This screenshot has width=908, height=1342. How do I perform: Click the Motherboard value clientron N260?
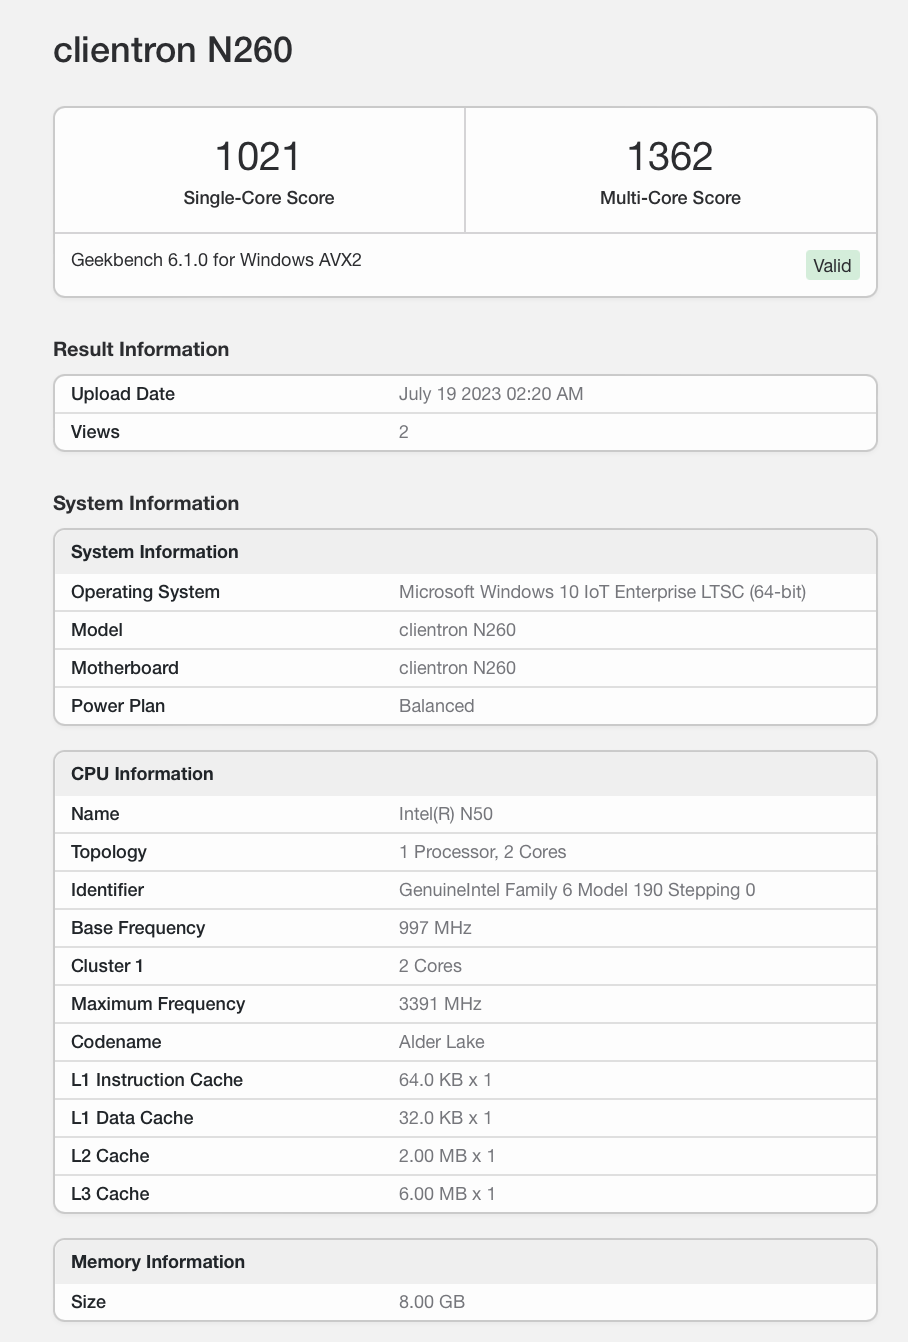click(x=457, y=668)
